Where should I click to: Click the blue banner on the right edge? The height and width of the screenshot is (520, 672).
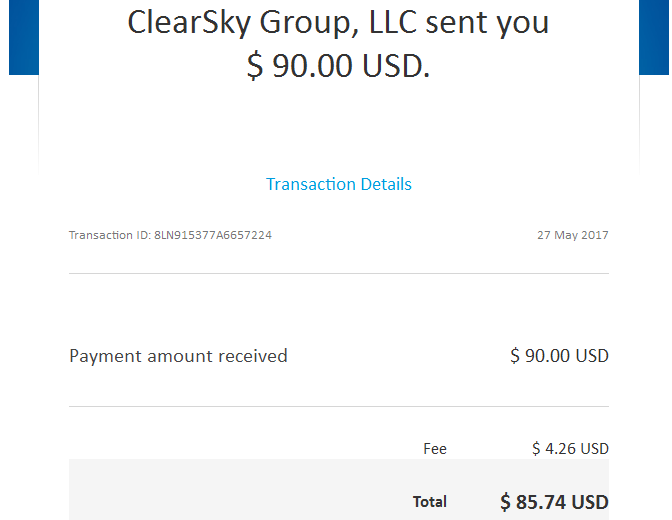pyautogui.click(x=654, y=37)
